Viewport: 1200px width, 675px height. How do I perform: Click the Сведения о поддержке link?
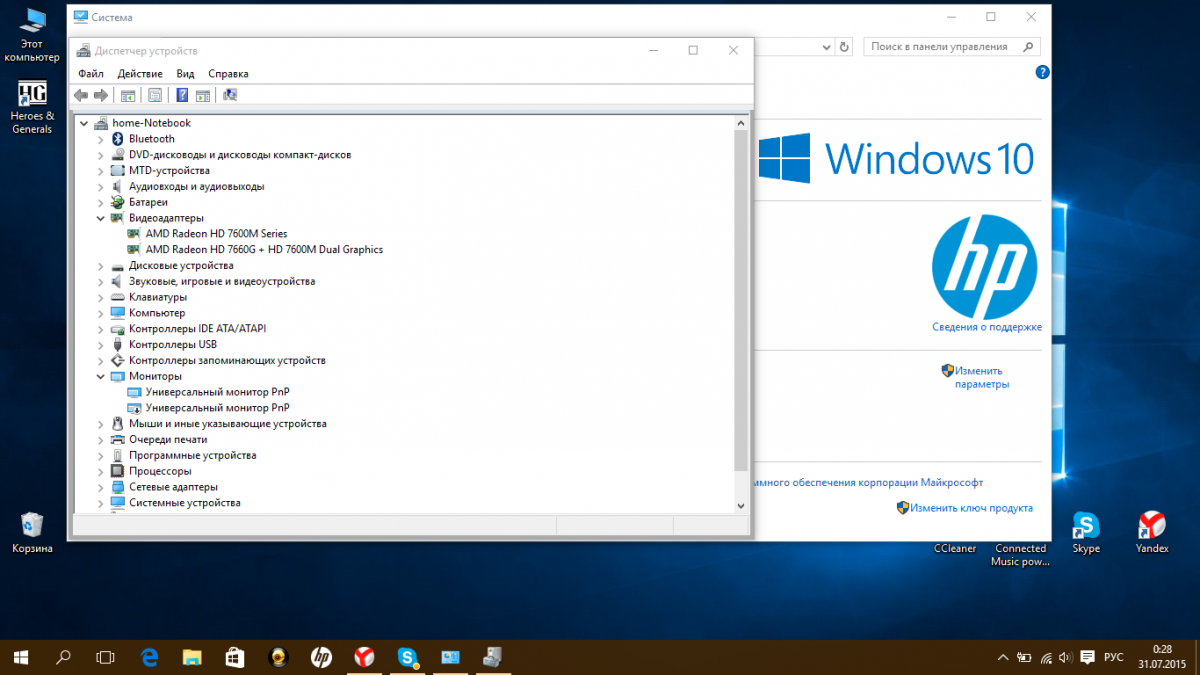point(986,327)
